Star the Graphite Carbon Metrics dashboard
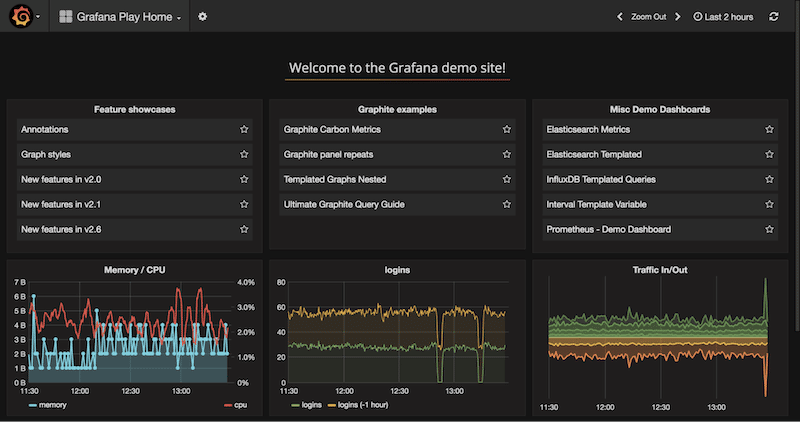 pos(507,130)
